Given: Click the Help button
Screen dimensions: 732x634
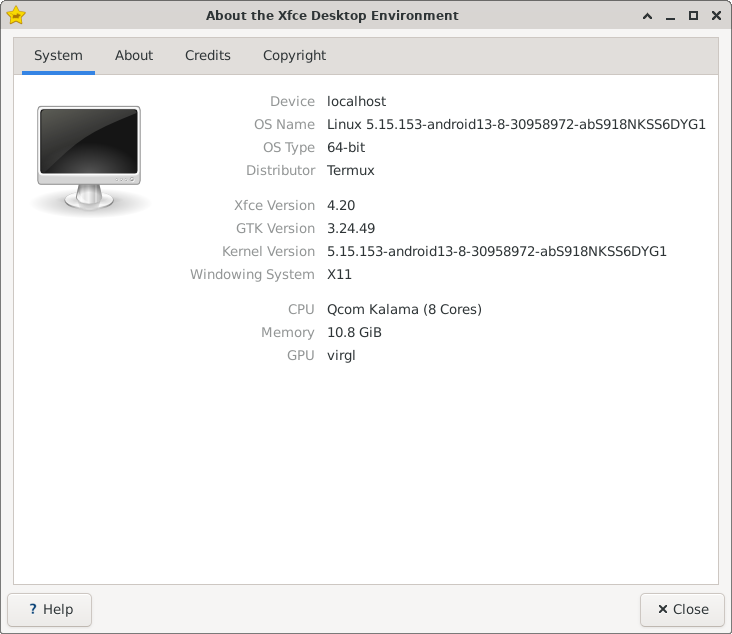Looking at the screenshot, I should click(x=49, y=609).
